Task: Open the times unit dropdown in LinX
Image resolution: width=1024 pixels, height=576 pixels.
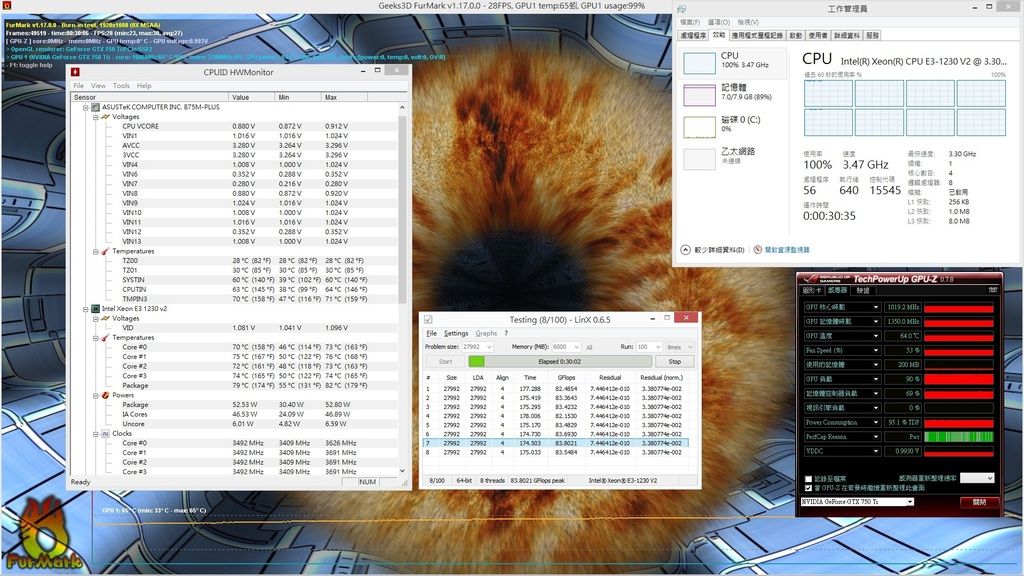Action: pyautogui.click(x=680, y=347)
